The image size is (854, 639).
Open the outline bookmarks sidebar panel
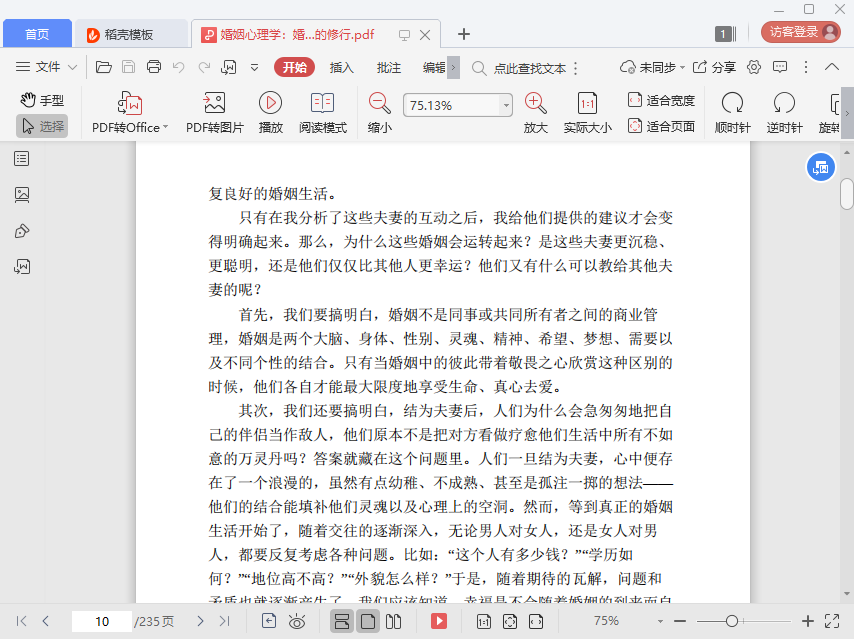point(22,159)
